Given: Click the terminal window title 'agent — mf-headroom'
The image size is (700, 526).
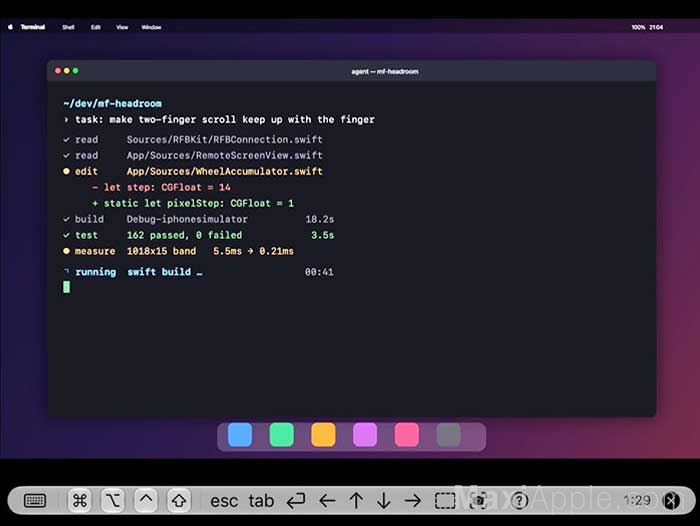Looking at the screenshot, I should point(385,71).
